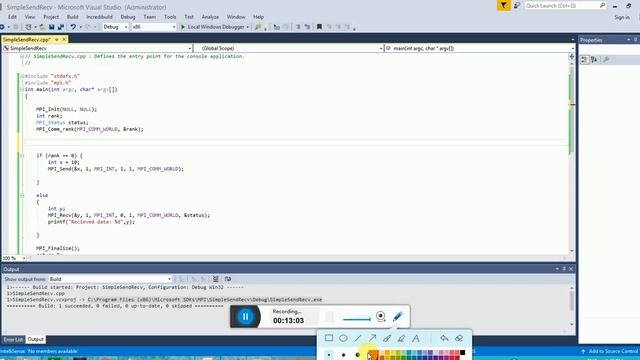This screenshot has height=360, width=640.
Task: Open the SimpleSendRecv project scope dropdown
Action: pos(97,48)
